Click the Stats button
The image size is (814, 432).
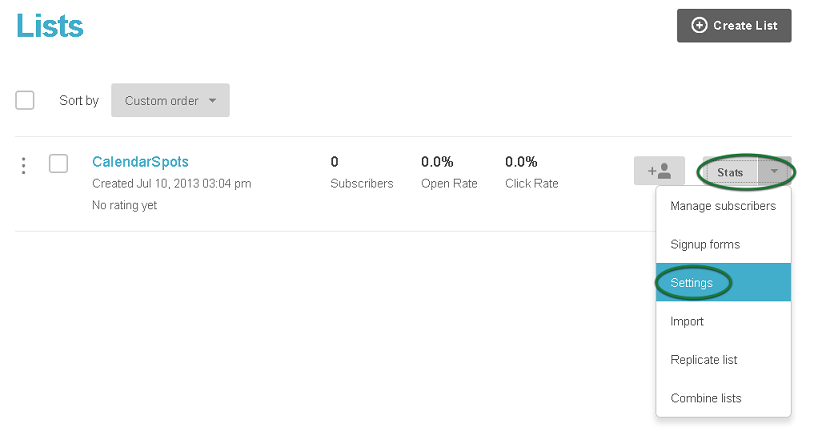(730, 172)
